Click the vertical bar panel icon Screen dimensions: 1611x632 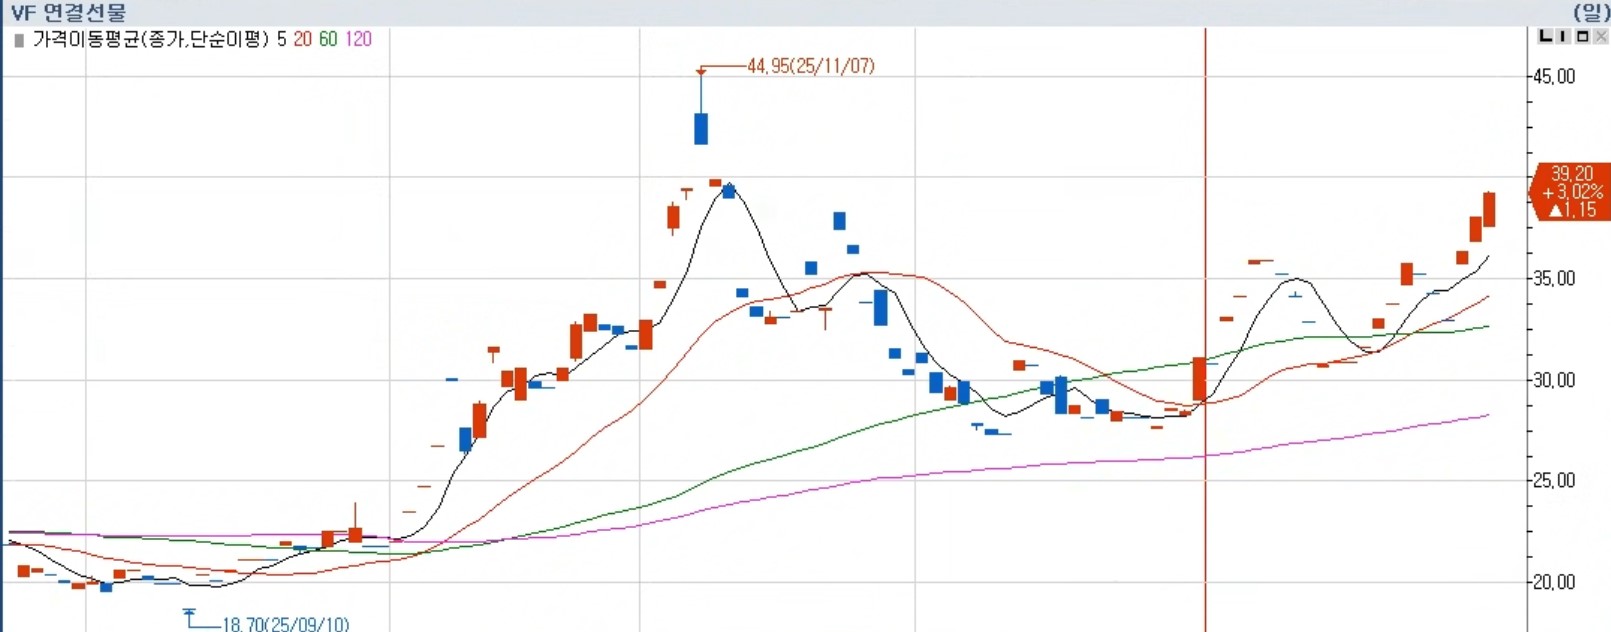click(x=1564, y=37)
